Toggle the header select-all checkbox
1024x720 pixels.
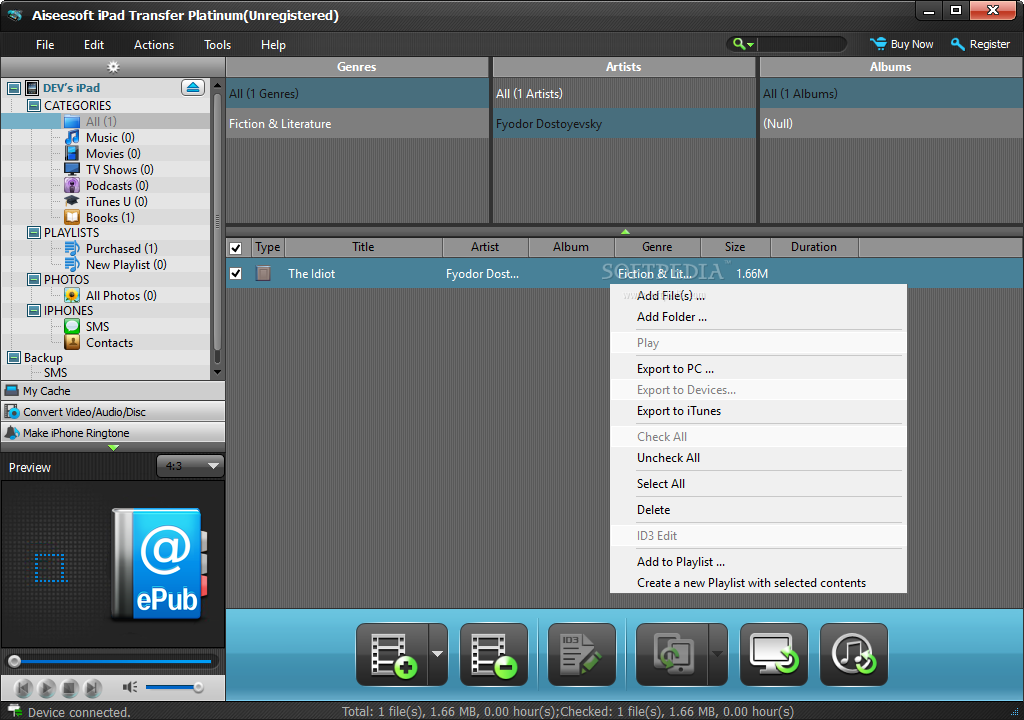click(236, 248)
